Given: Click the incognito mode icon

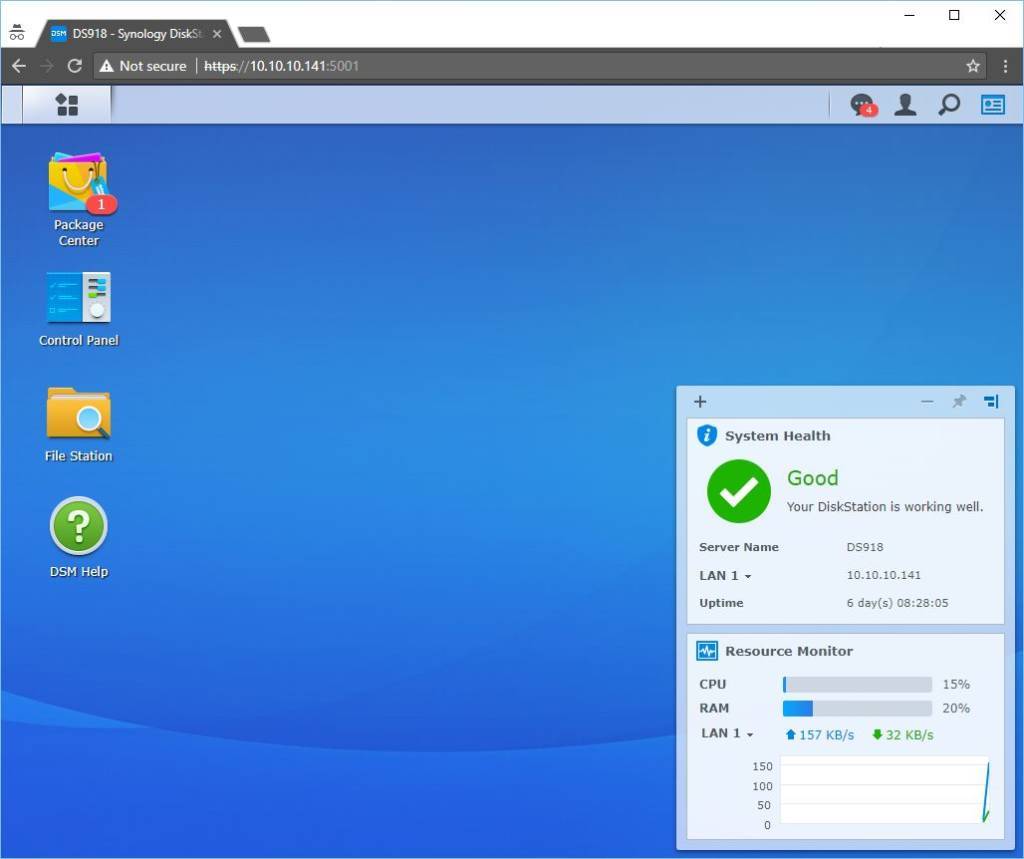Looking at the screenshot, I should (17, 33).
